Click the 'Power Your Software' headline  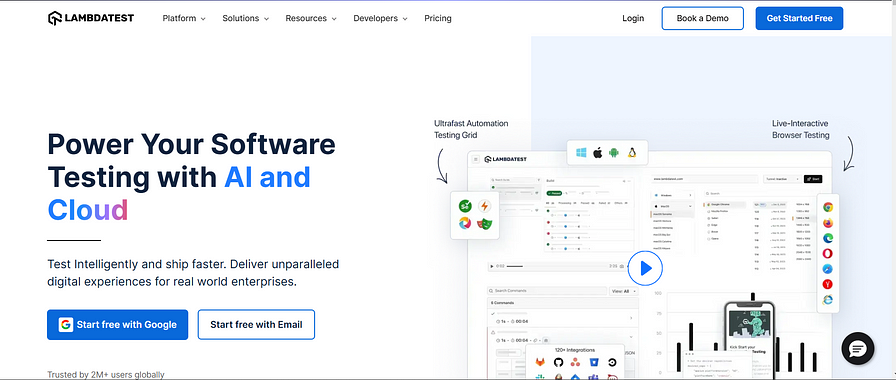[x=191, y=143]
